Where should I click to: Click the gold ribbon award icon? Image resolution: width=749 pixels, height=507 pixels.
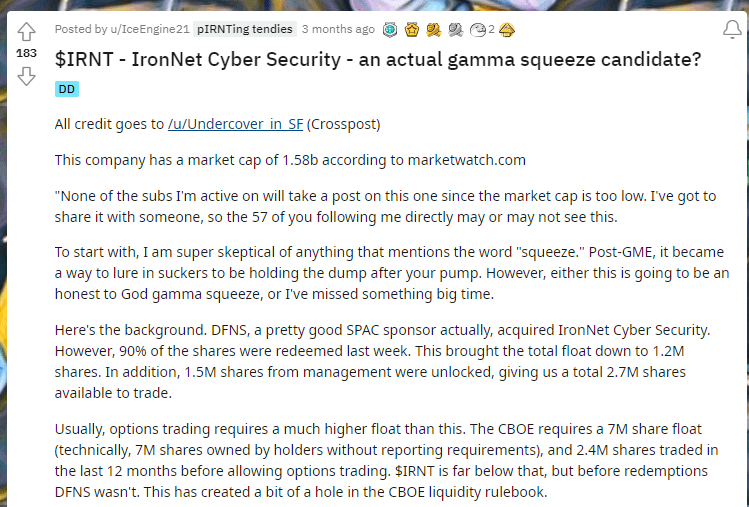(433, 30)
